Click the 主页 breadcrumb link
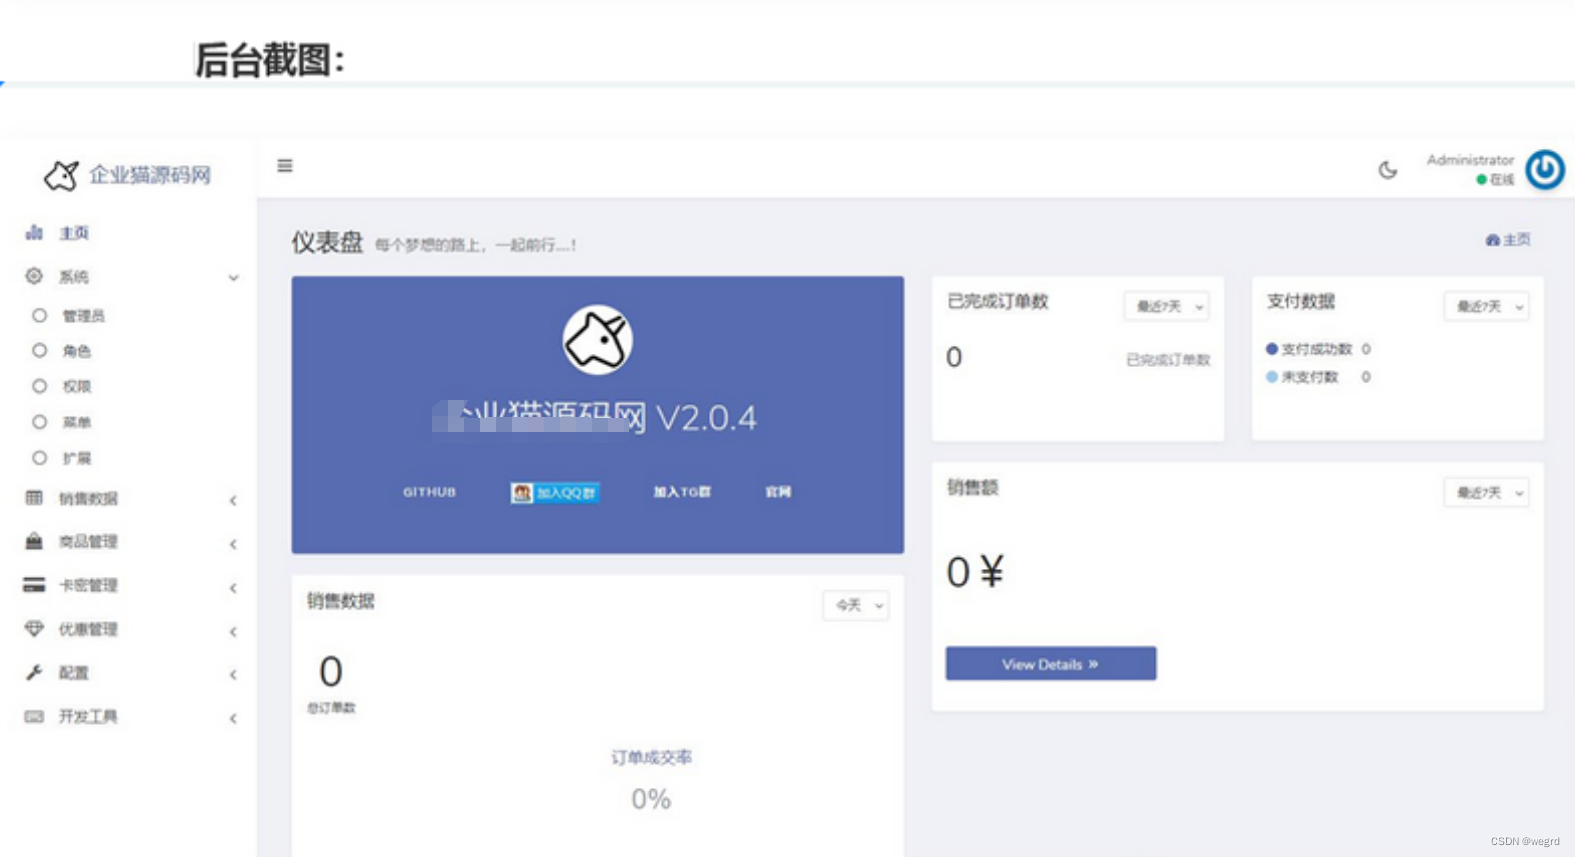 1508,240
